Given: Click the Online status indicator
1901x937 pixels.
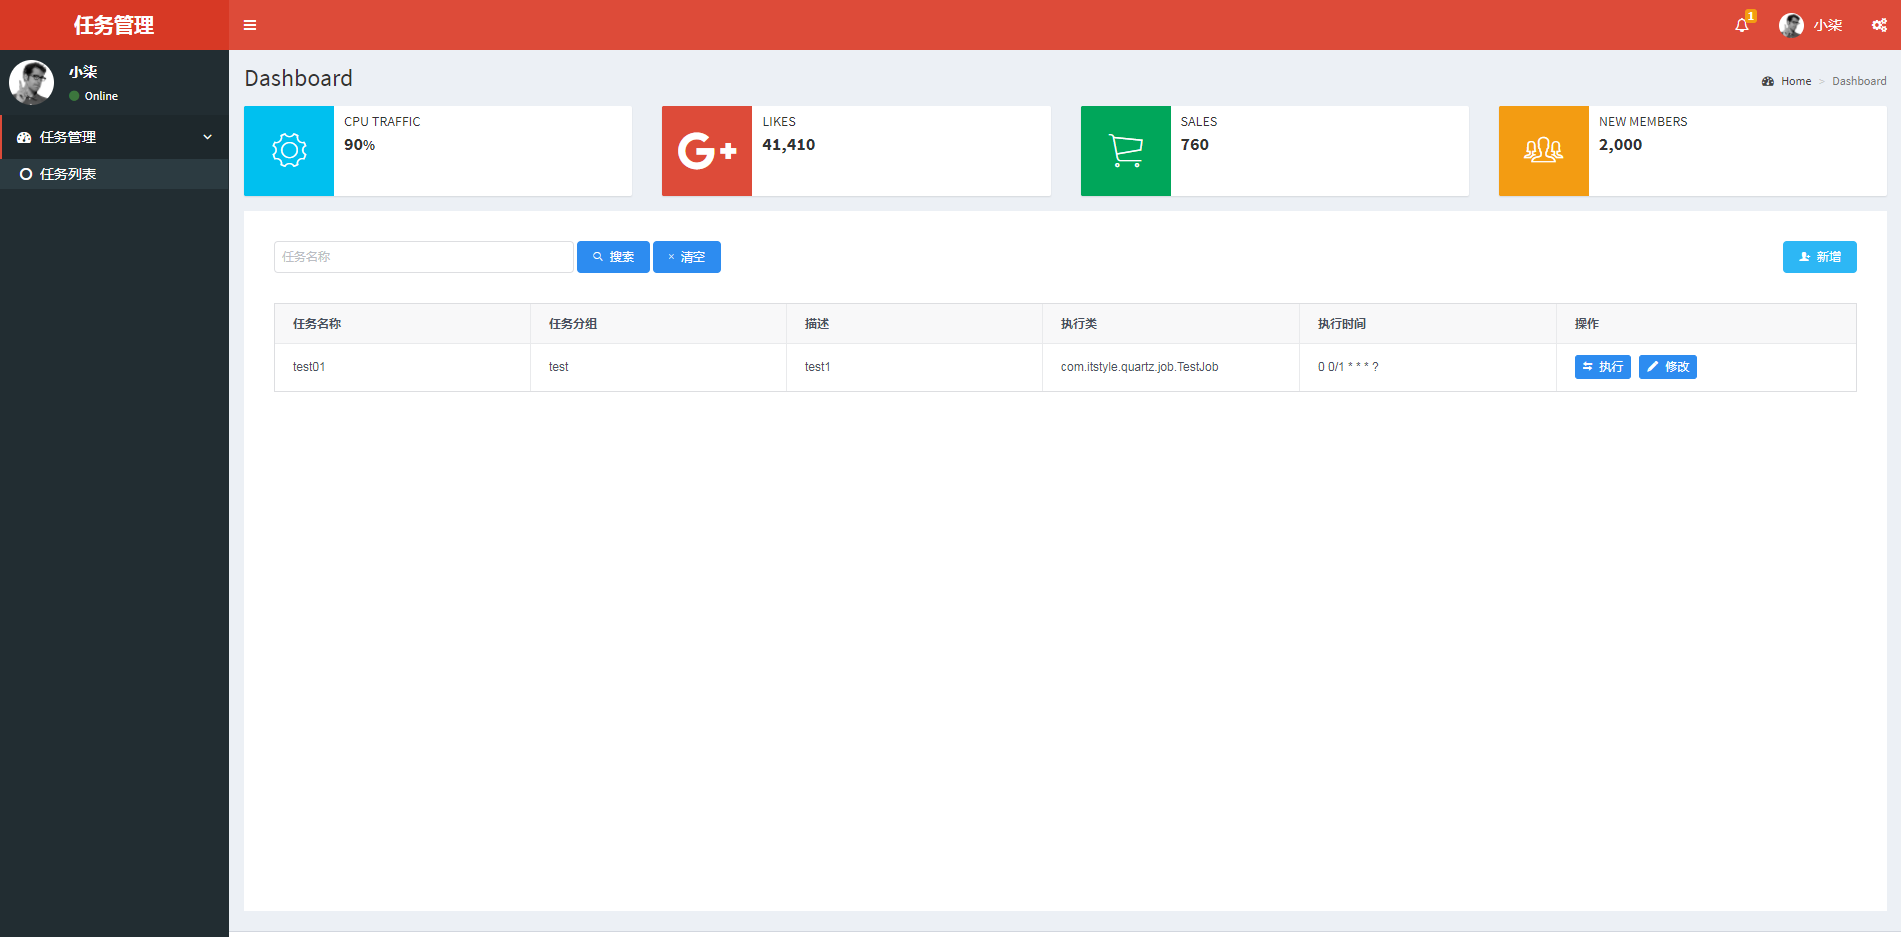Looking at the screenshot, I should tap(72, 96).
